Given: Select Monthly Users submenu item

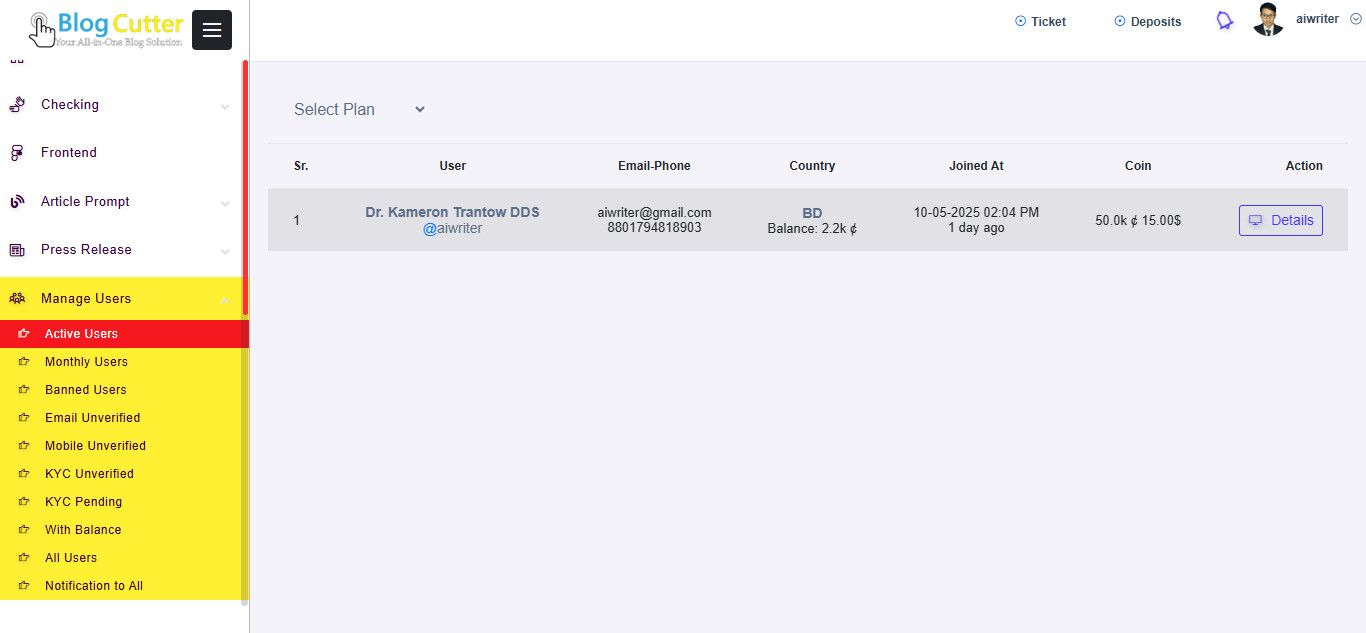Looking at the screenshot, I should tap(122, 362).
